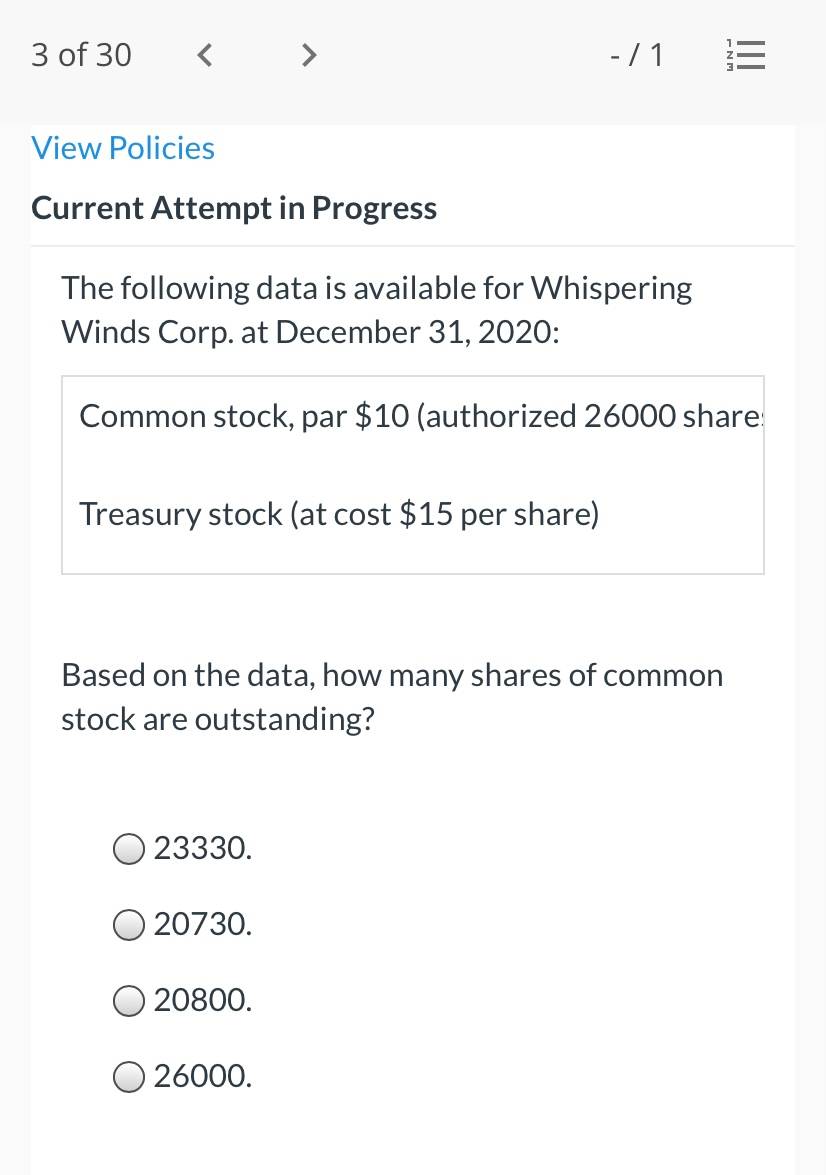Open the View Policies link

click(x=123, y=148)
